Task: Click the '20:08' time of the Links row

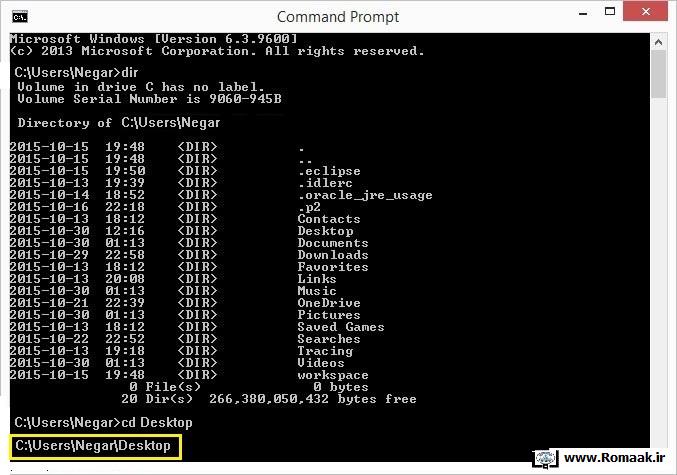Action: click(x=125, y=279)
